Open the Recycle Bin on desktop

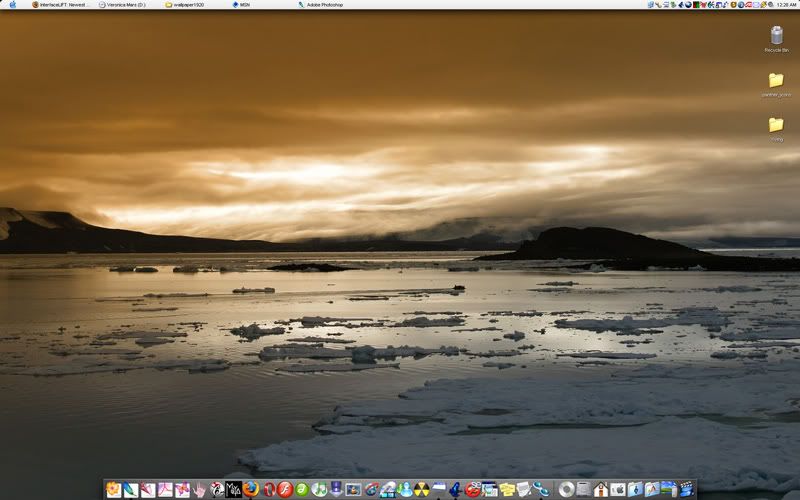(776, 37)
